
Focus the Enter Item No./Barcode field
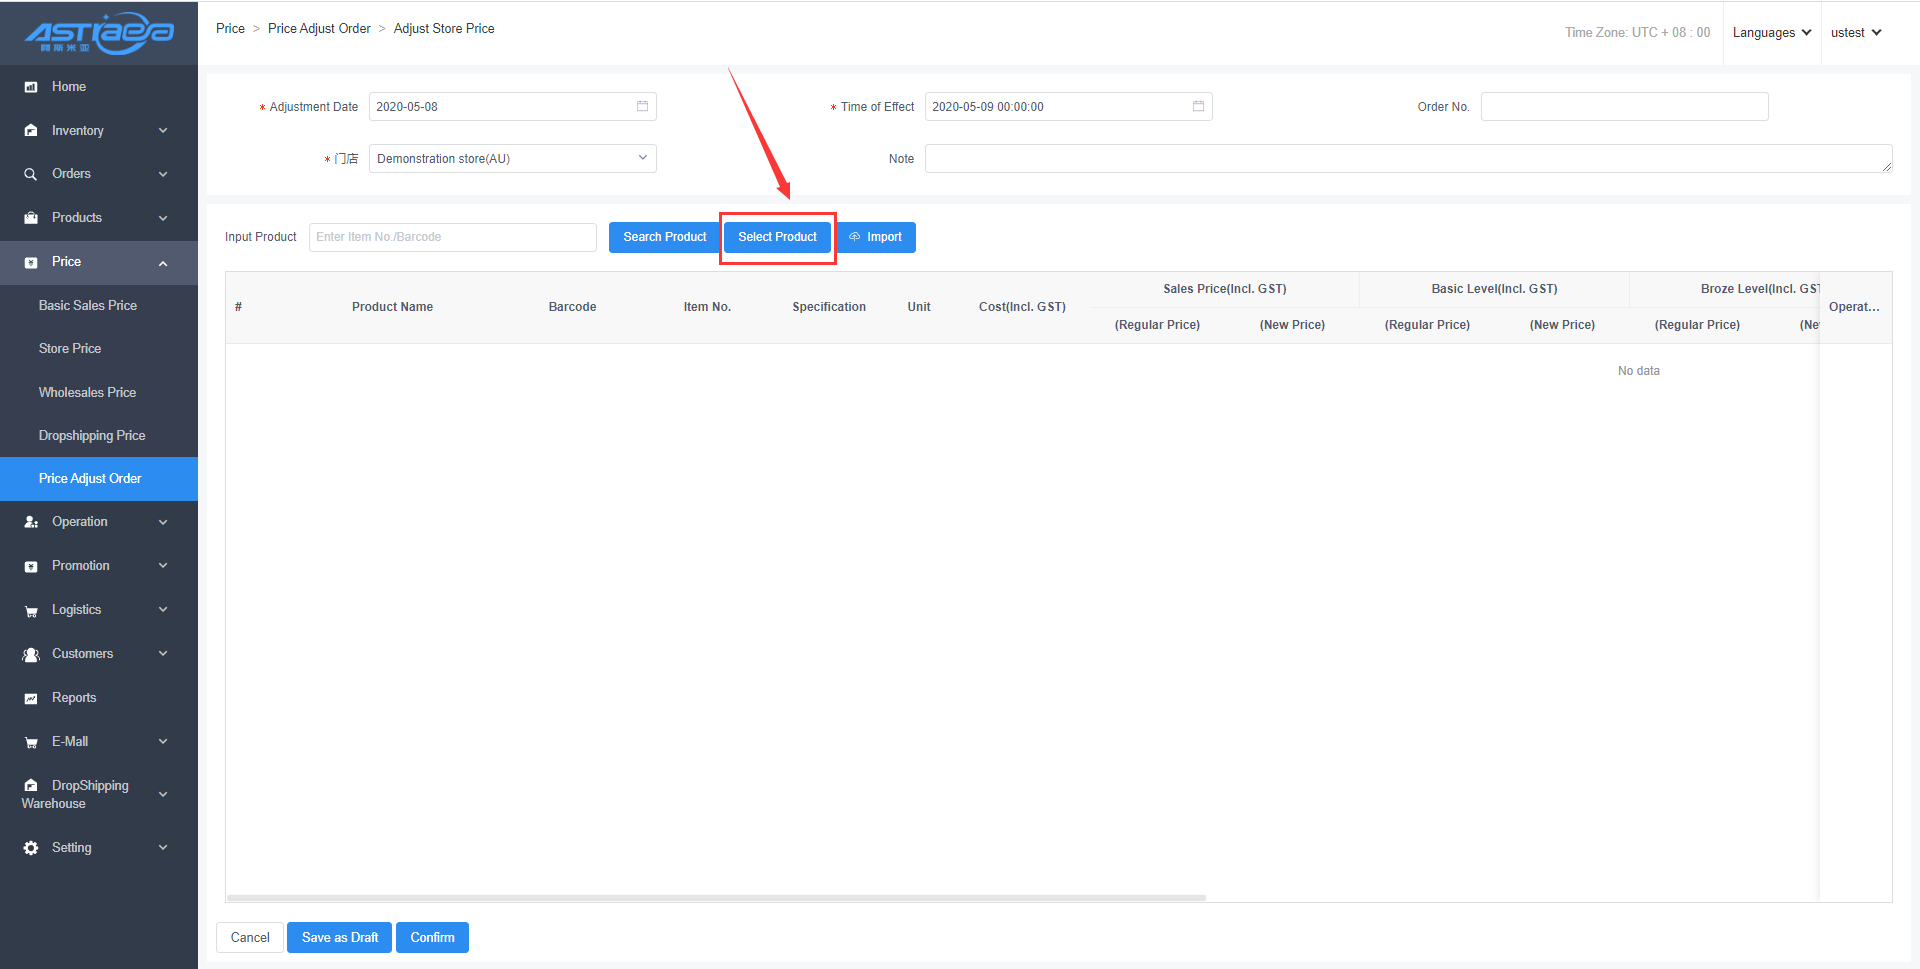(452, 237)
